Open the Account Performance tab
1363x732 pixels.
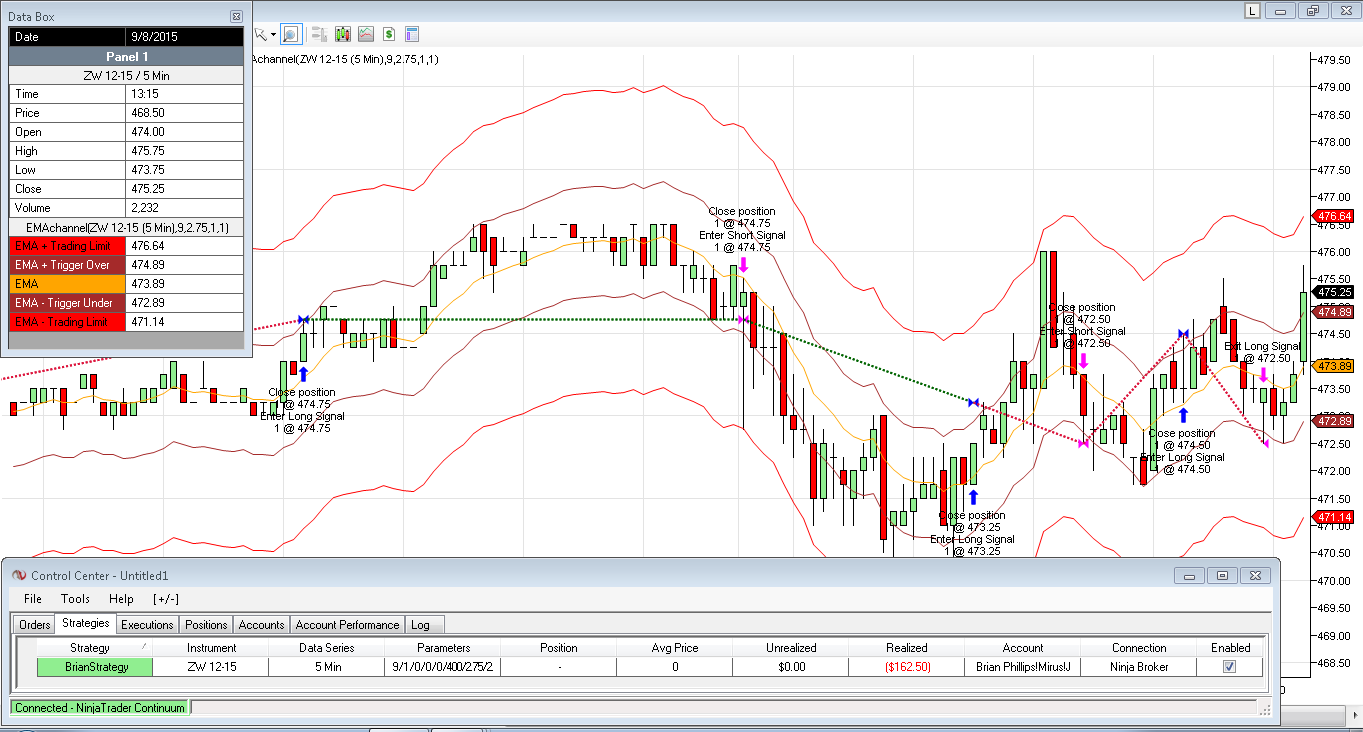[347, 625]
